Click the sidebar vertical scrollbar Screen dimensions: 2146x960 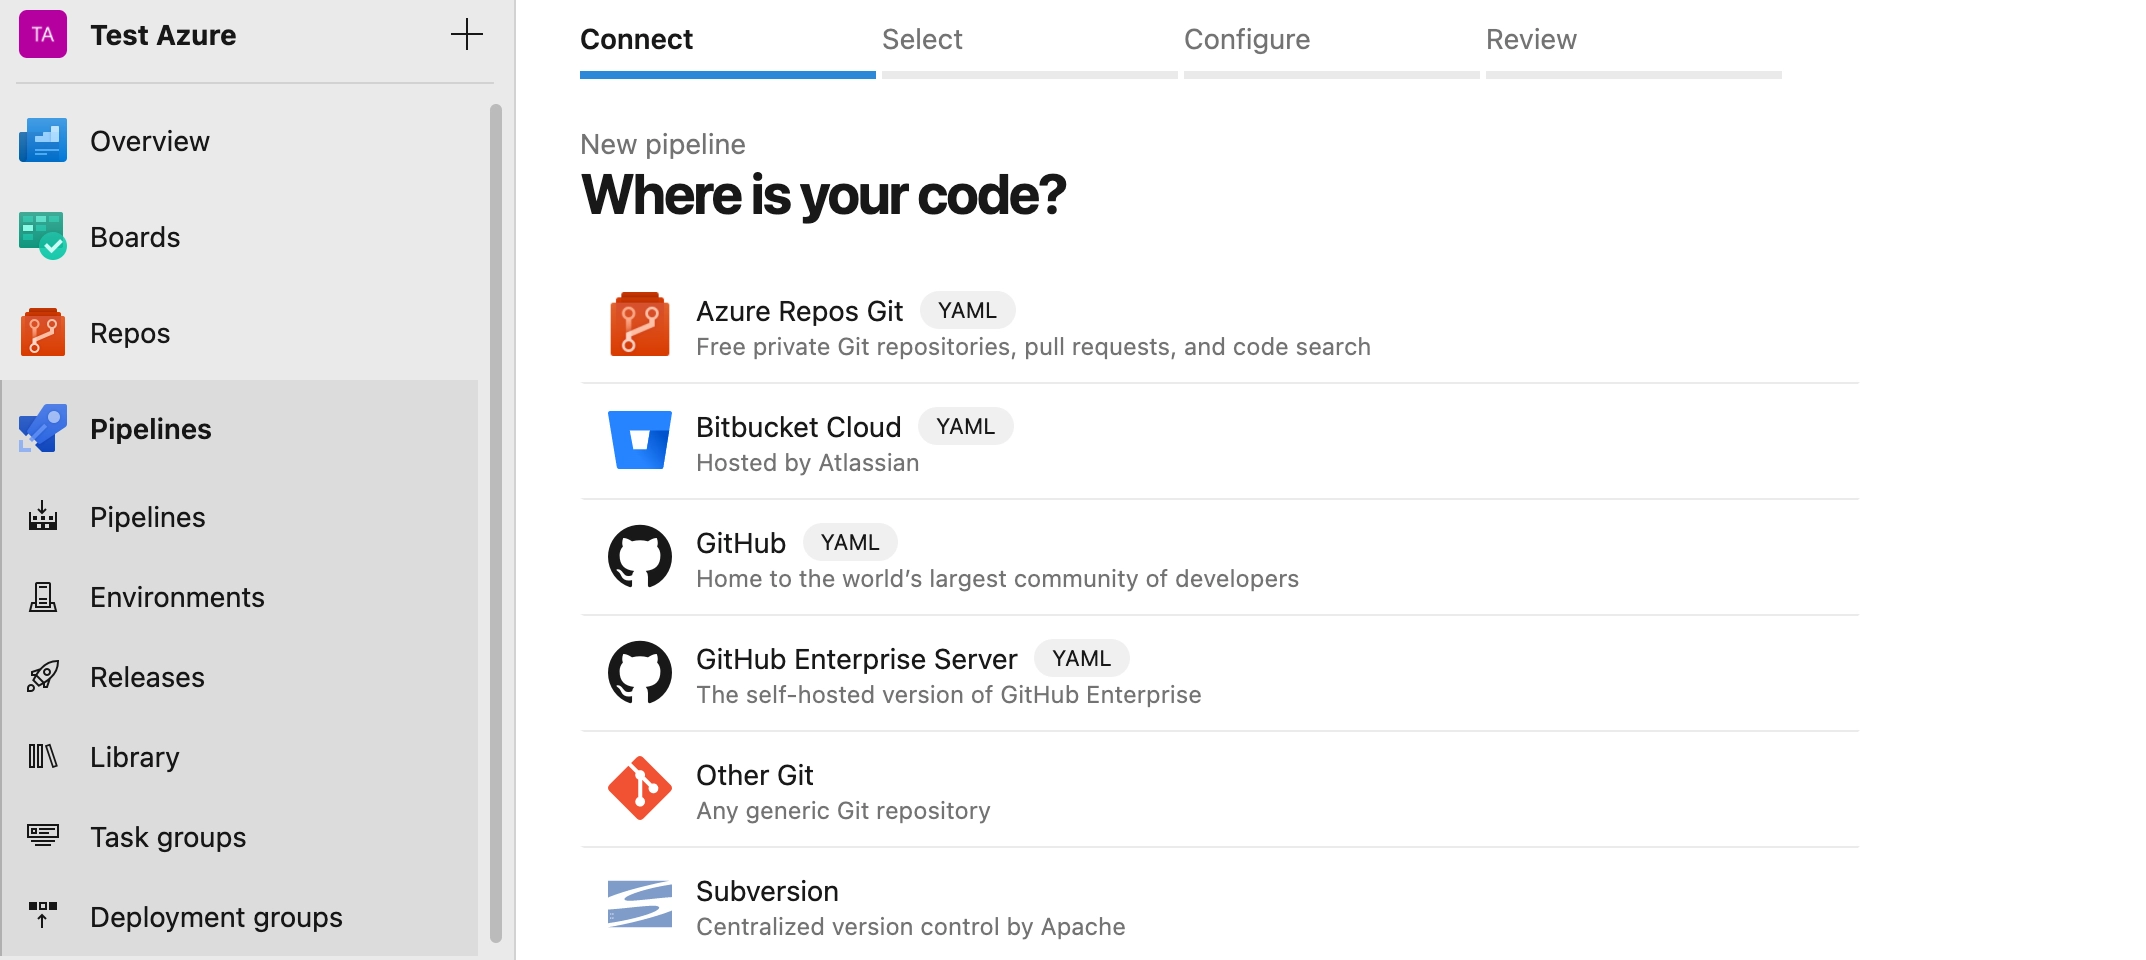pos(496,522)
